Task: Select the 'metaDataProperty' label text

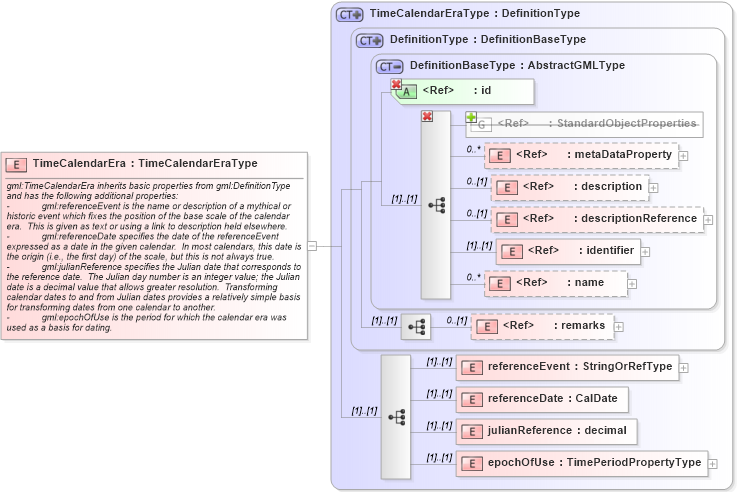Action: pos(623,155)
